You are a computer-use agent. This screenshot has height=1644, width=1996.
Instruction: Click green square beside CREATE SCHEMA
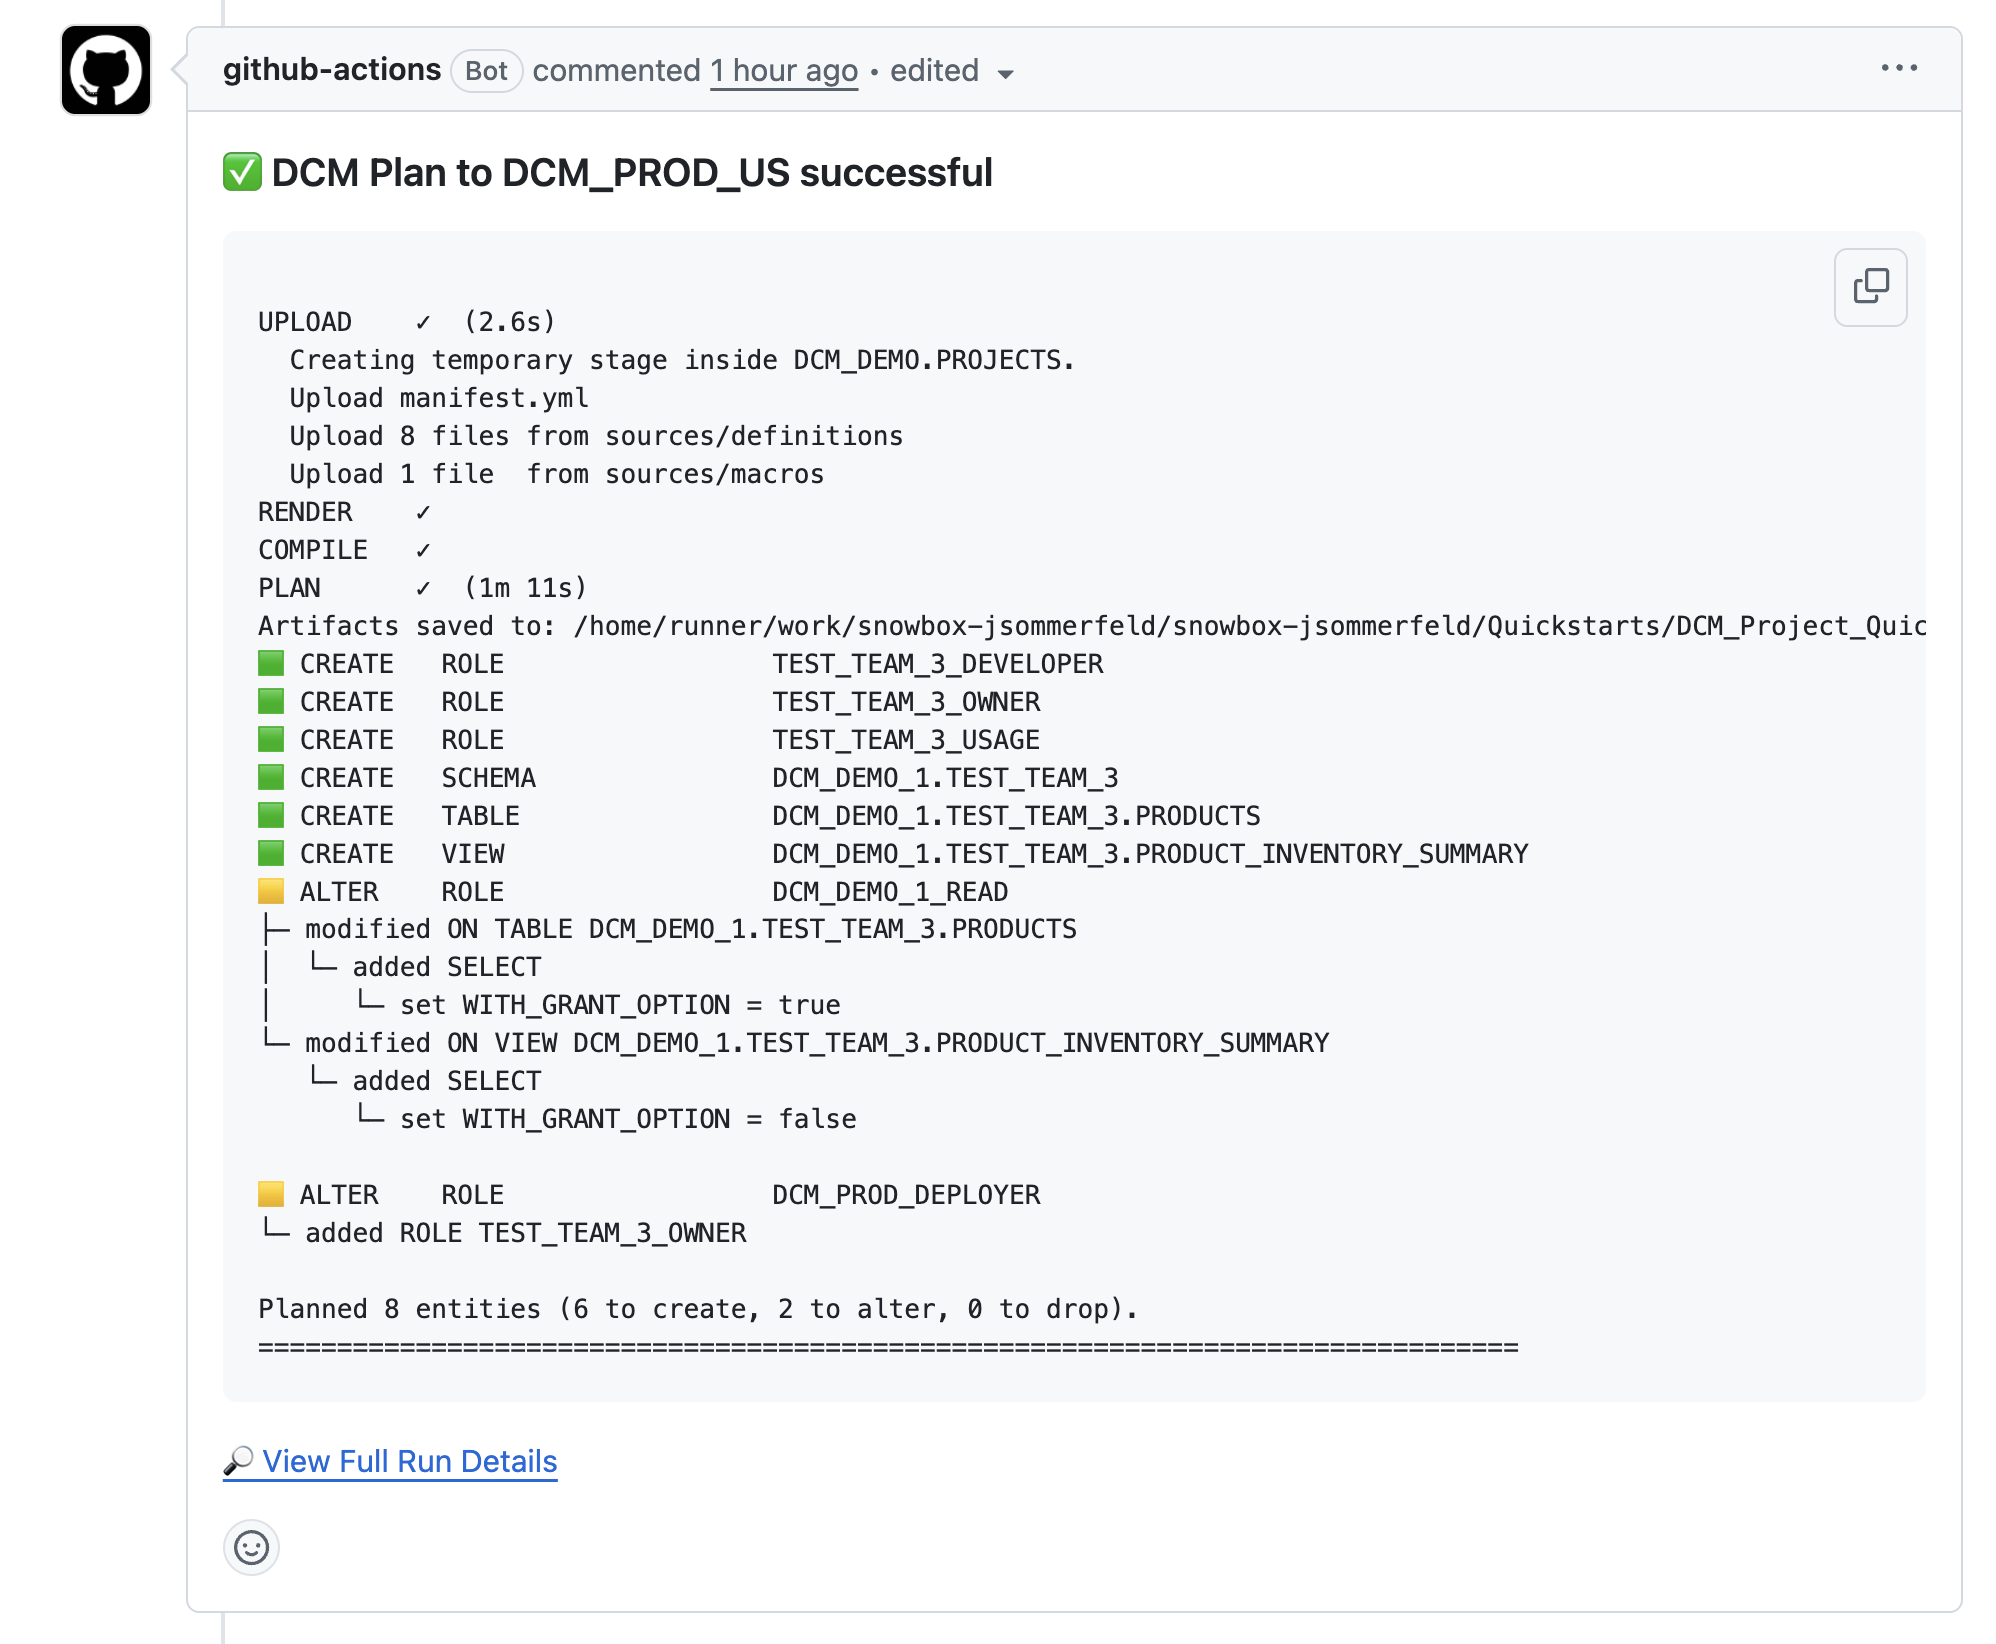271,777
